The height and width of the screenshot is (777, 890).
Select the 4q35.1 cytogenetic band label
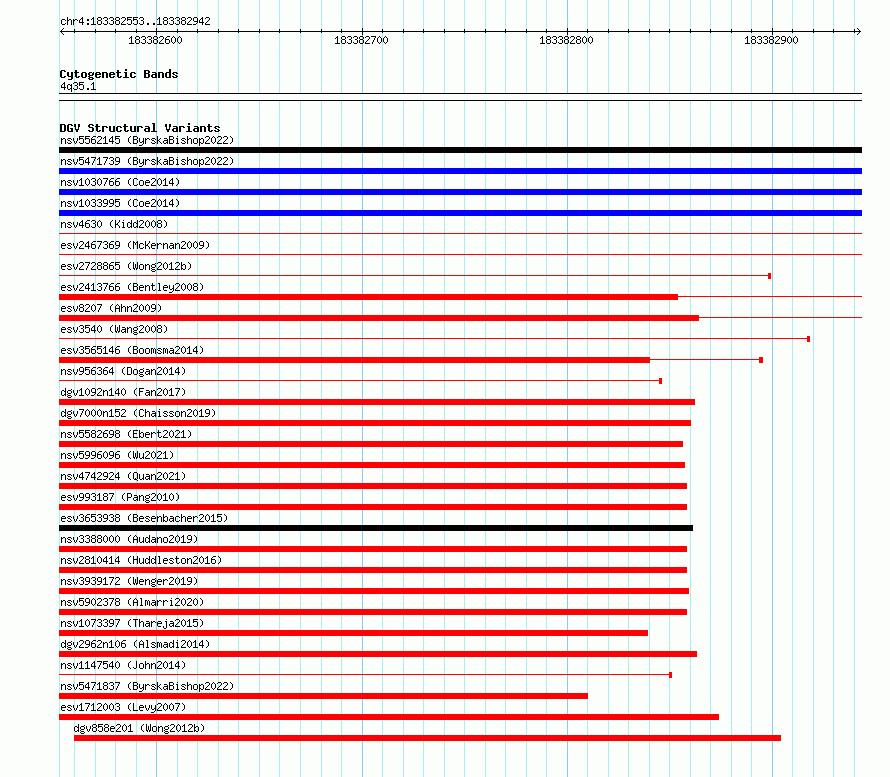pyautogui.click(x=78, y=86)
